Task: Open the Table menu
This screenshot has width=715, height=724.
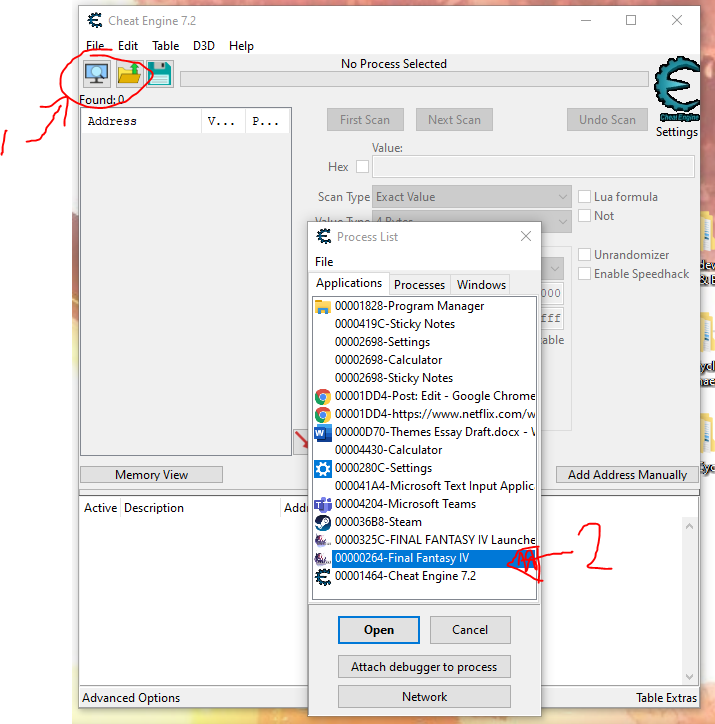Action: [x=166, y=46]
